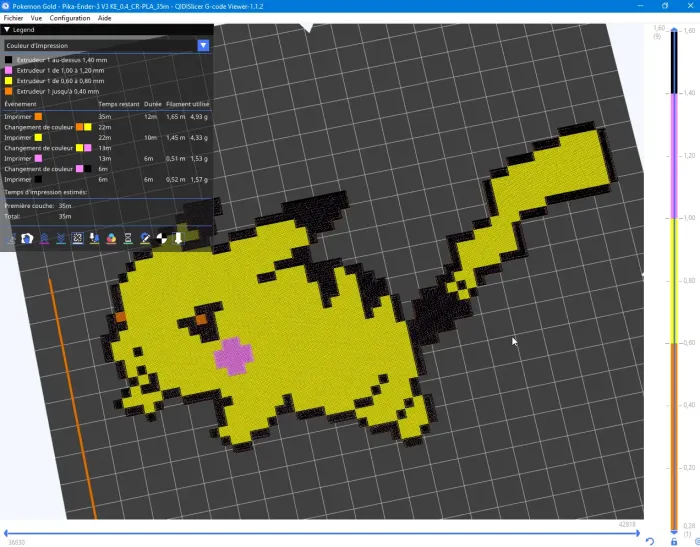Click right thumb of horizontal moves slider
The width and height of the screenshot is (700, 547).
click(638, 533)
